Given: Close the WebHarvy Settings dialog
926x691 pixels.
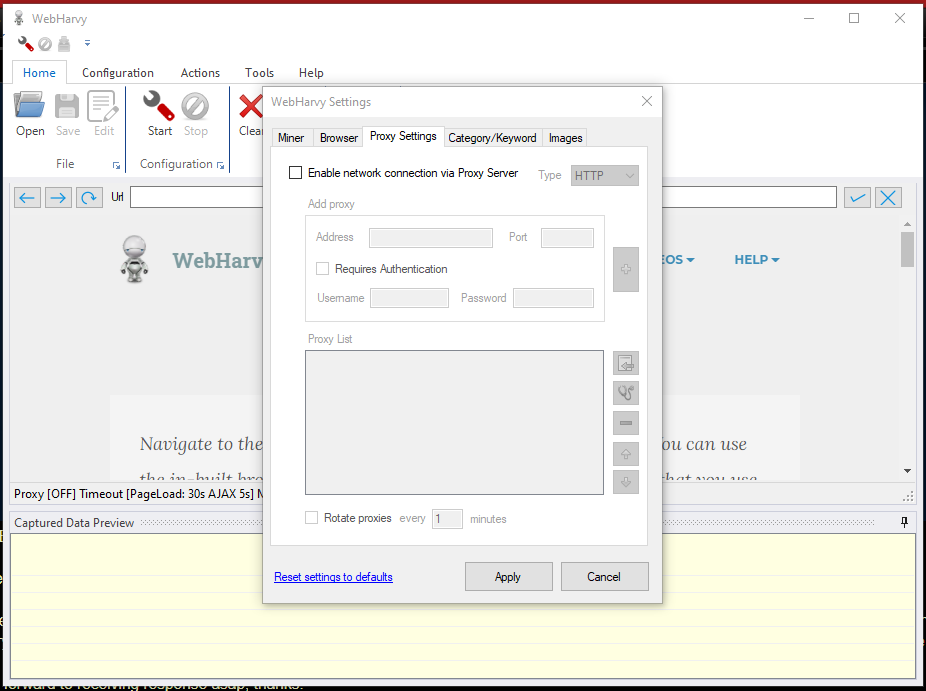Looking at the screenshot, I should tap(647, 102).
